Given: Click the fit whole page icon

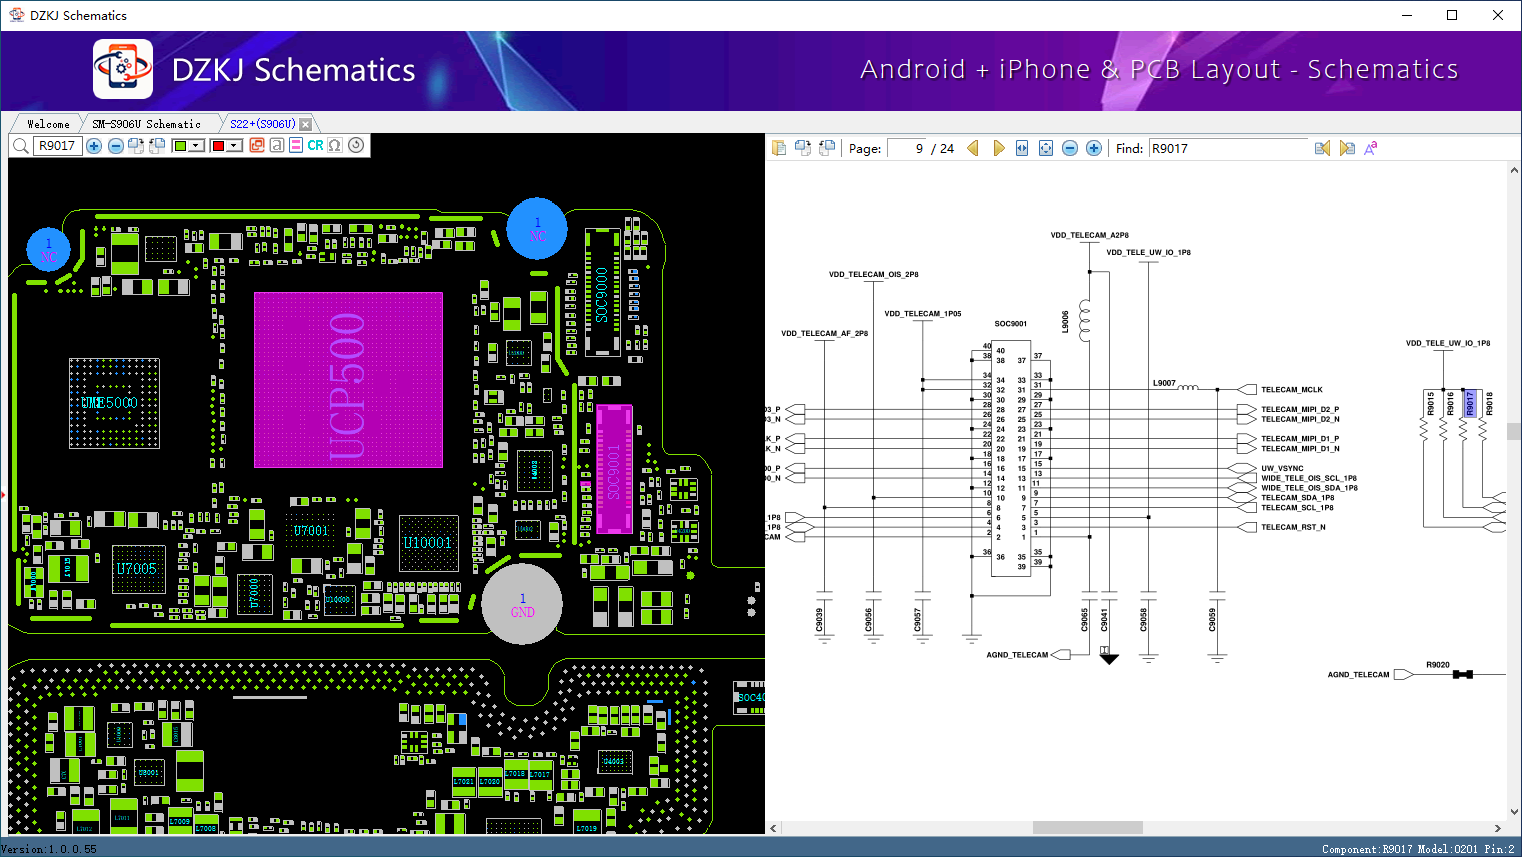Looking at the screenshot, I should pyautogui.click(x=1046, y=148).
